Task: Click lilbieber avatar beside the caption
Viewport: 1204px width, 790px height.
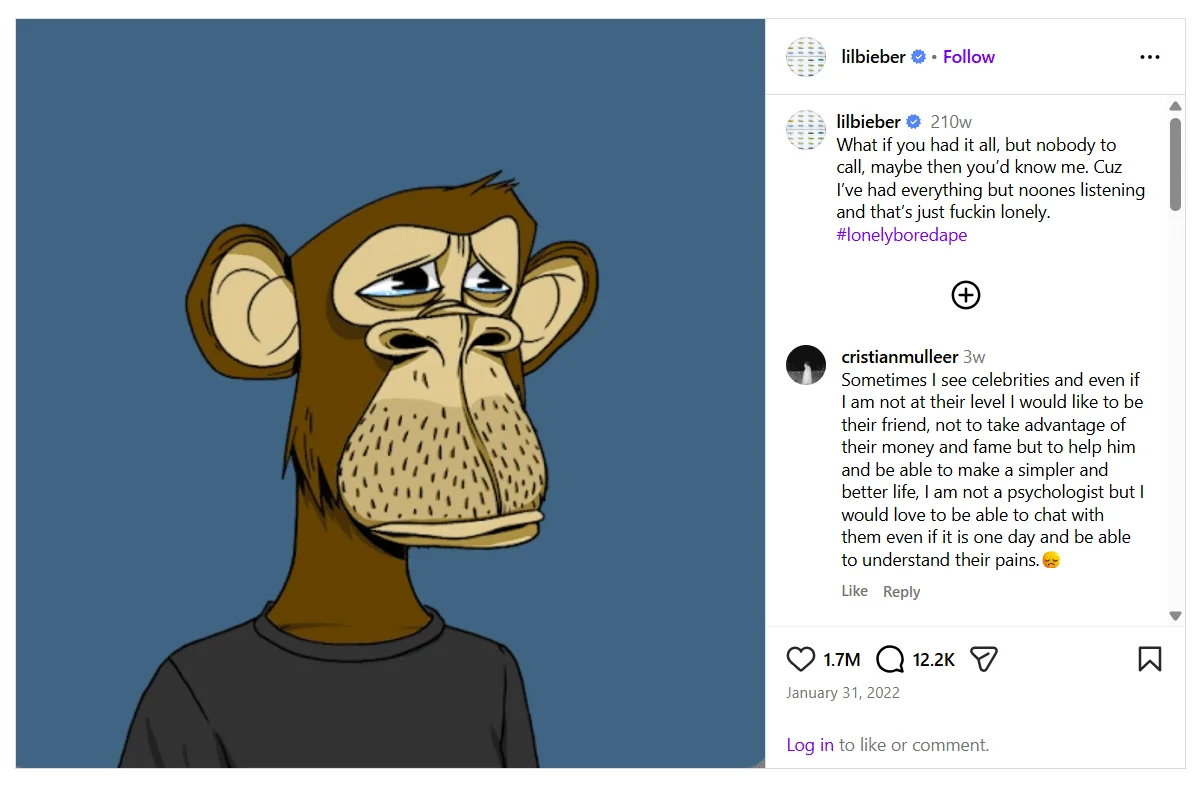Action: pyautogui.click(x=806, y=130)
